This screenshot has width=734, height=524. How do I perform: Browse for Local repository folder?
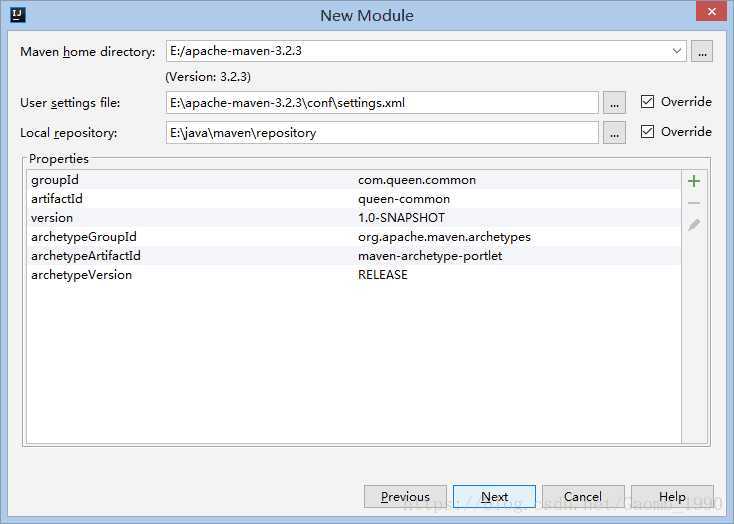click(x=614, y=133)
